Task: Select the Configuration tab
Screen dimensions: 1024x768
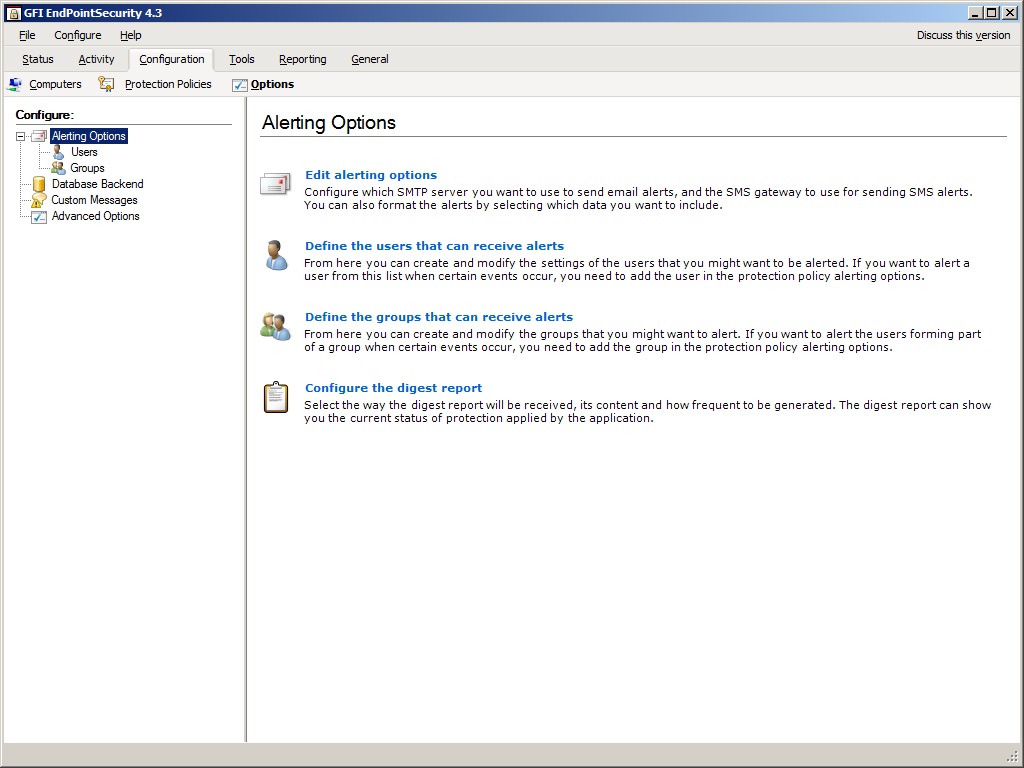Action: (171, 59)
